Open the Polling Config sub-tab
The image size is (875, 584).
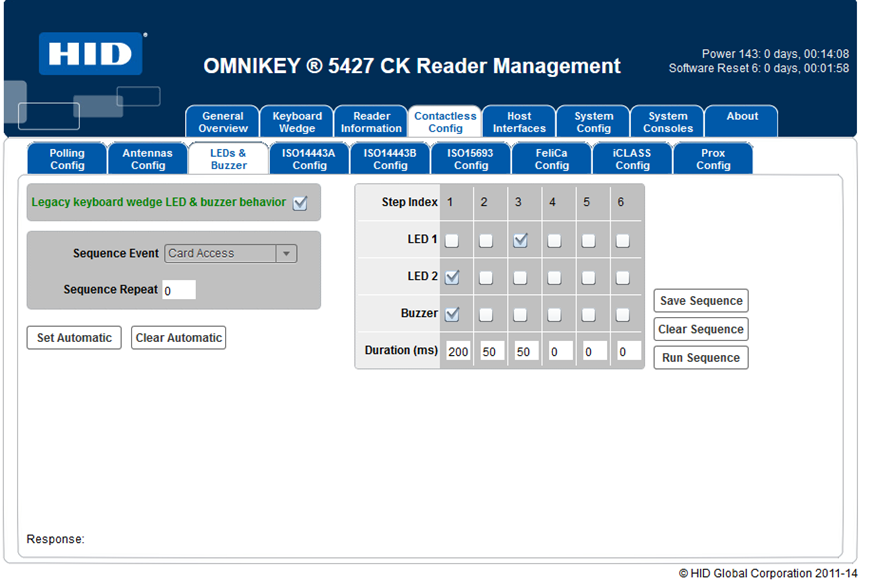[67, 159]
